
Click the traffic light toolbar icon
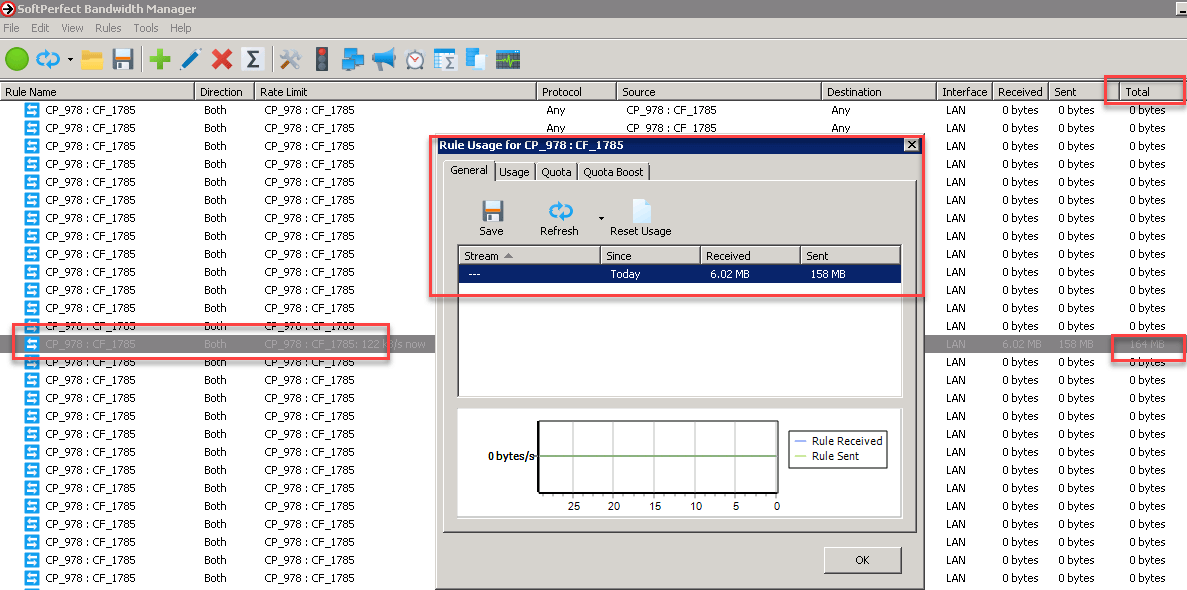[x=322, y=59]
